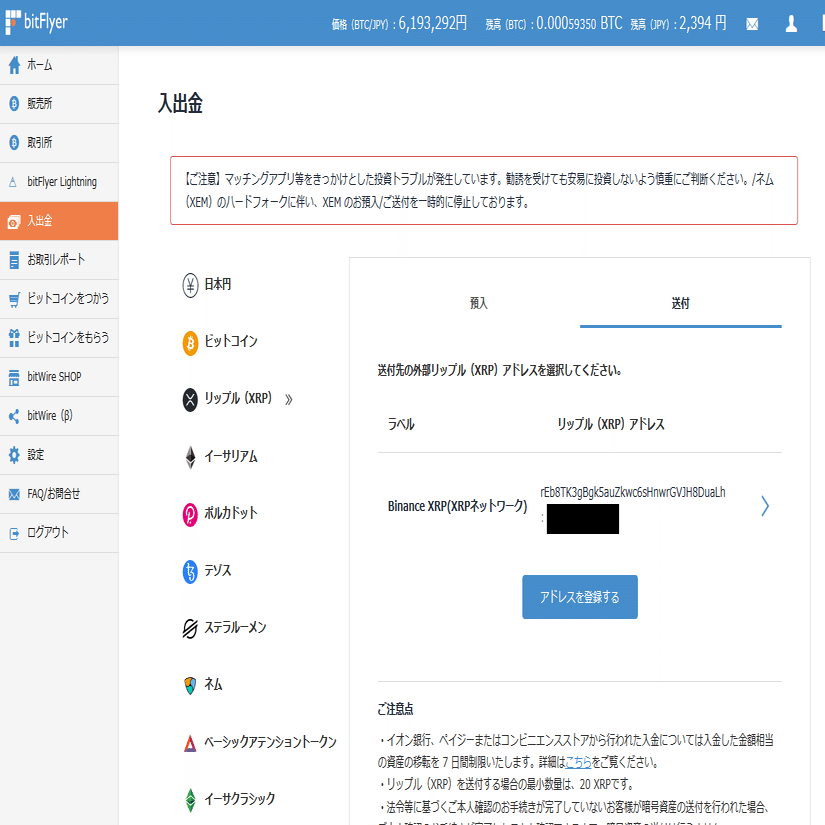Choose ステラルーメン in the currency list
825x825 pixels.
[x=235, y=628]
